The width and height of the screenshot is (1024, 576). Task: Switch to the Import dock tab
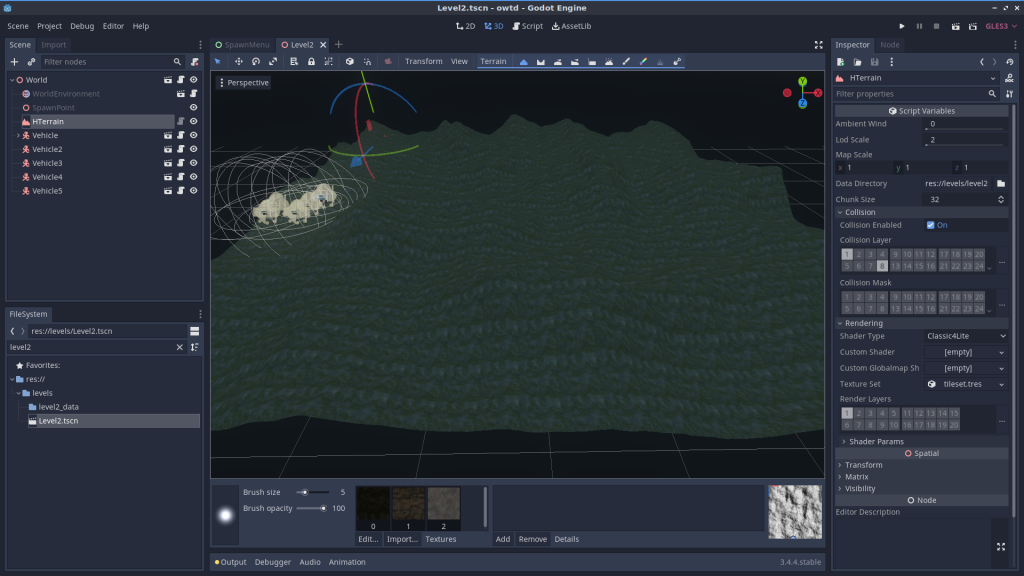pos(54,44)
